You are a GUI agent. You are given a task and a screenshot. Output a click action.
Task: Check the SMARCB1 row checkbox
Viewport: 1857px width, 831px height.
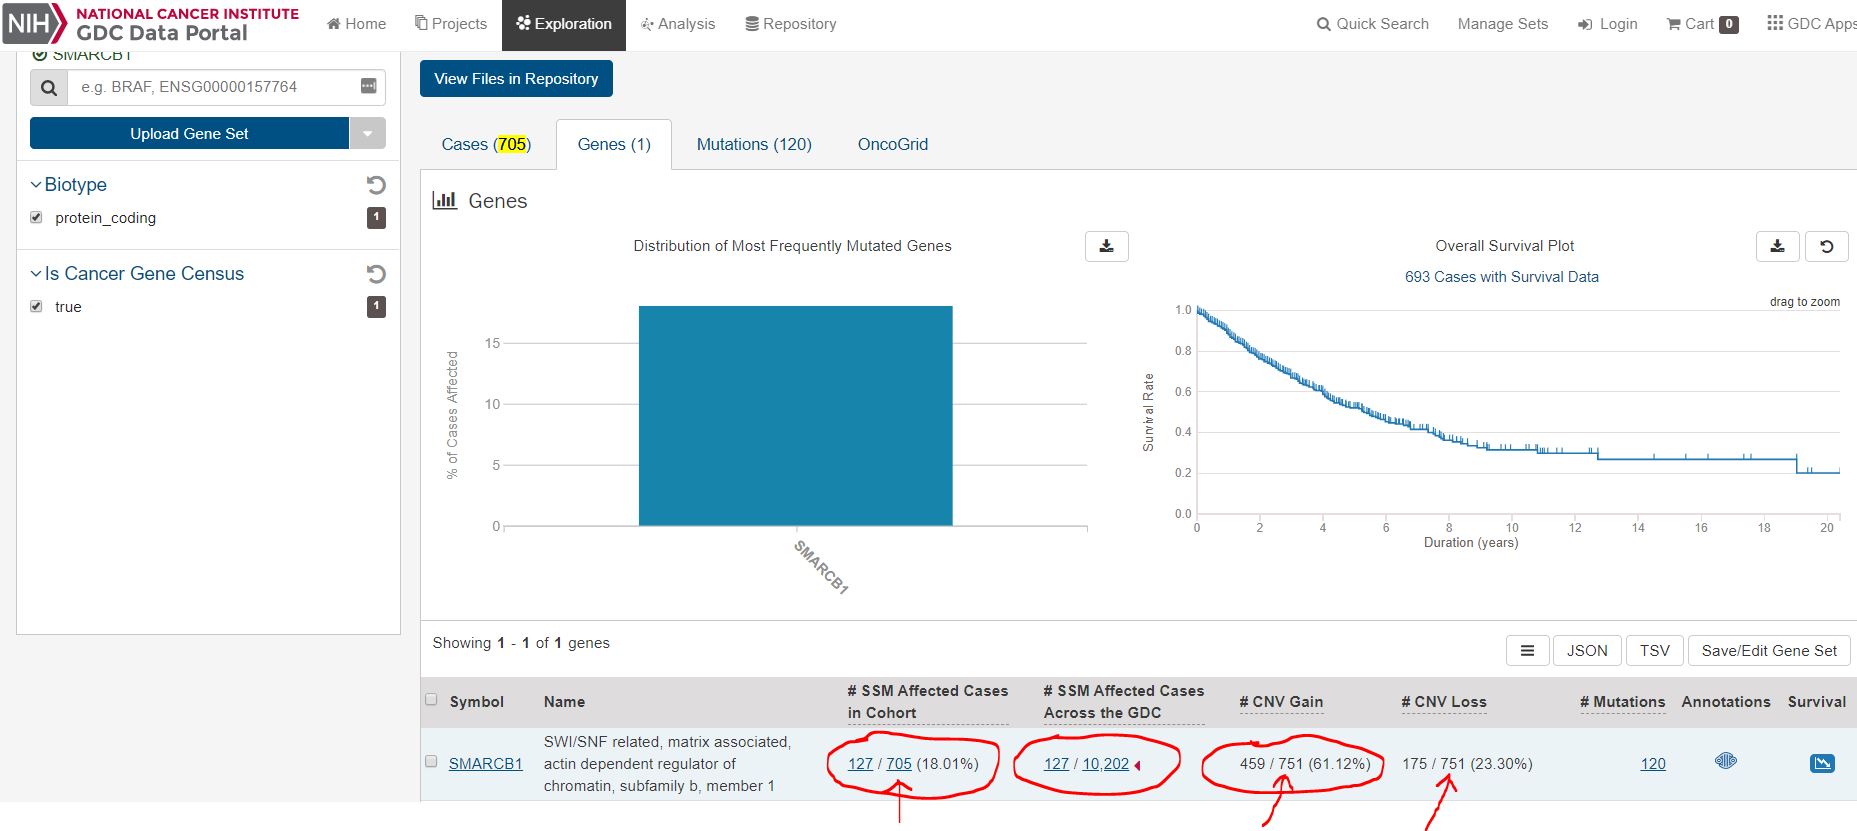(431, 762)
